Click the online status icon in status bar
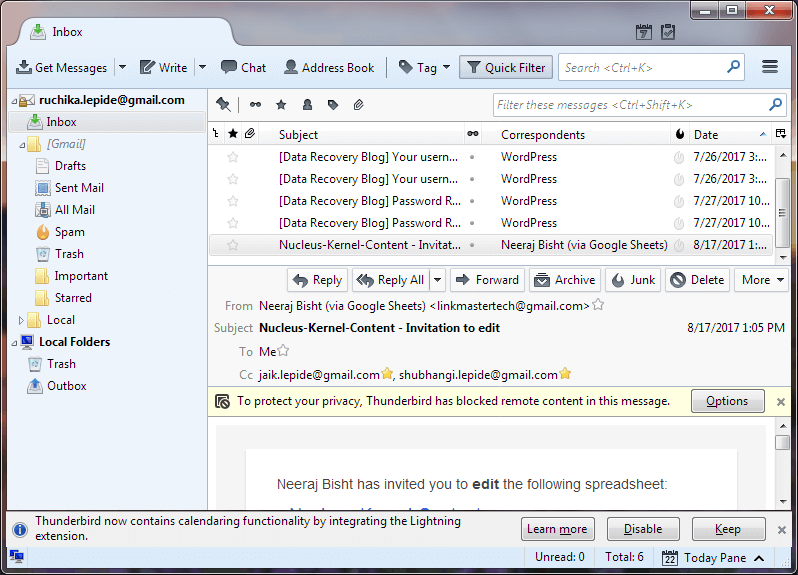798x575 pixels. coord(17,557)
